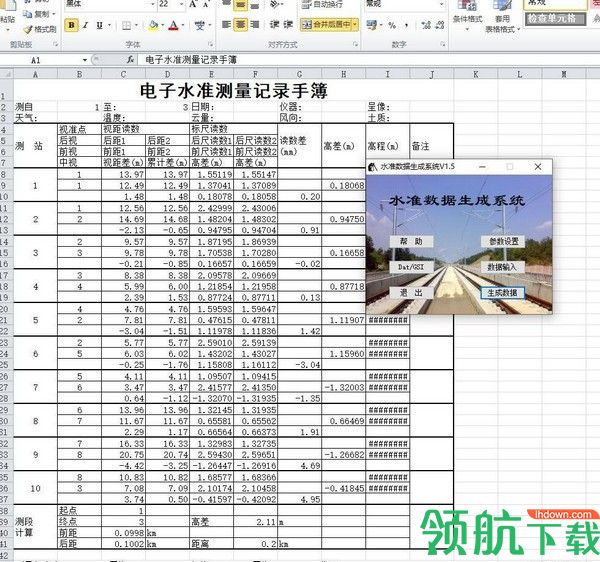This screenshot has height=562, width=600.
Task: Click the phonetic guide (文) icon
Action: pyautogui.click(x=199, y=25)
